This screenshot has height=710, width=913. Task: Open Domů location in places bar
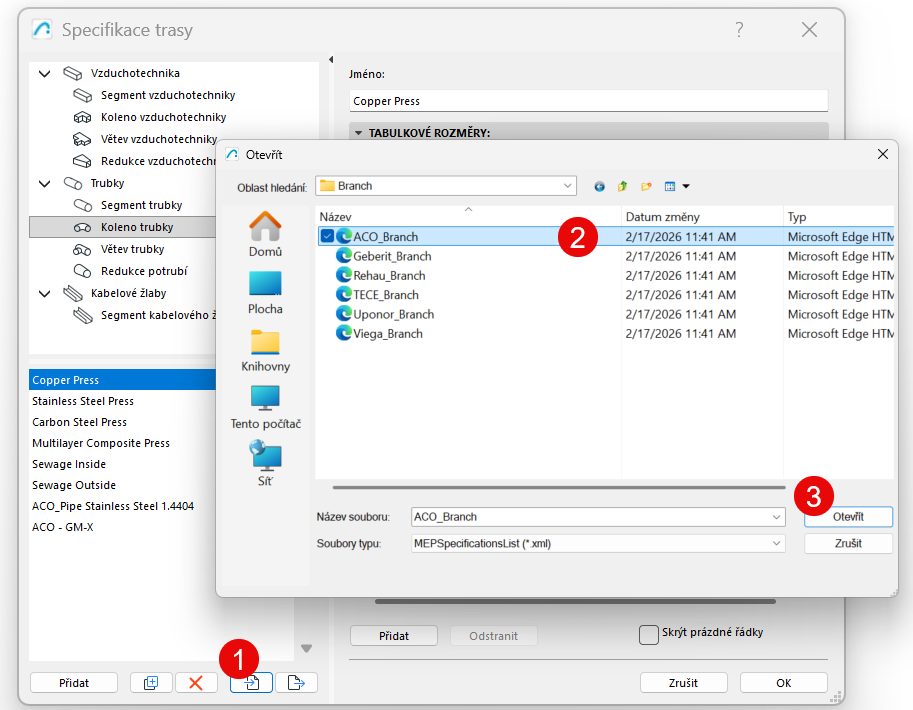266,234
